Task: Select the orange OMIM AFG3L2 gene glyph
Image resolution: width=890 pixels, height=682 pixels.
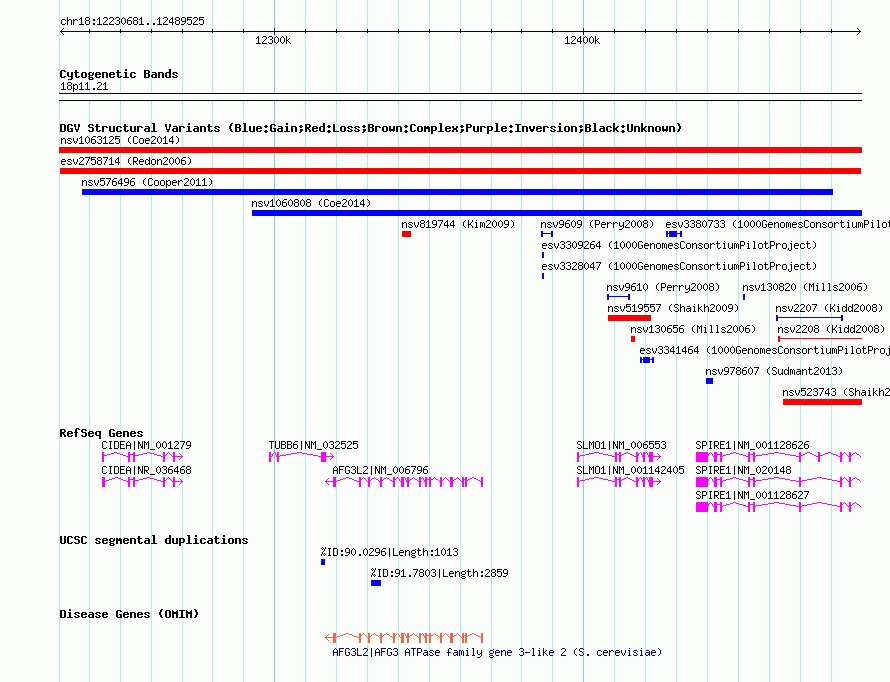Action: click(404, 637)
